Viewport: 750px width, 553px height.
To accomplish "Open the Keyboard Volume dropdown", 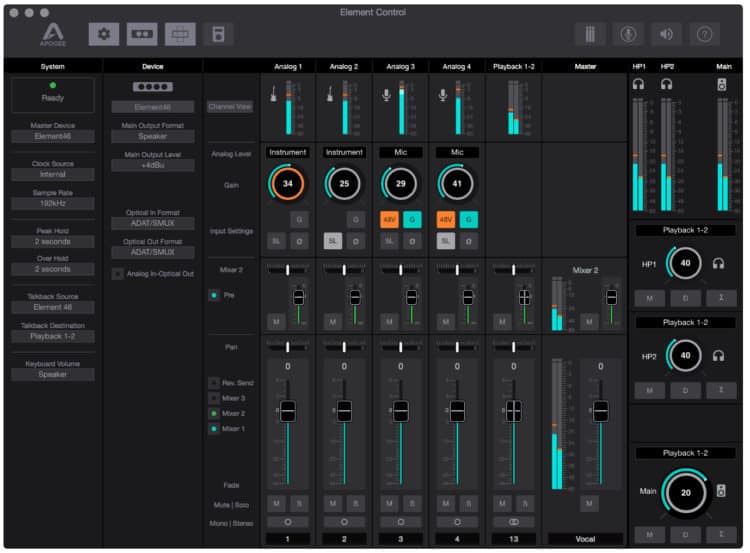I will 53,375.
